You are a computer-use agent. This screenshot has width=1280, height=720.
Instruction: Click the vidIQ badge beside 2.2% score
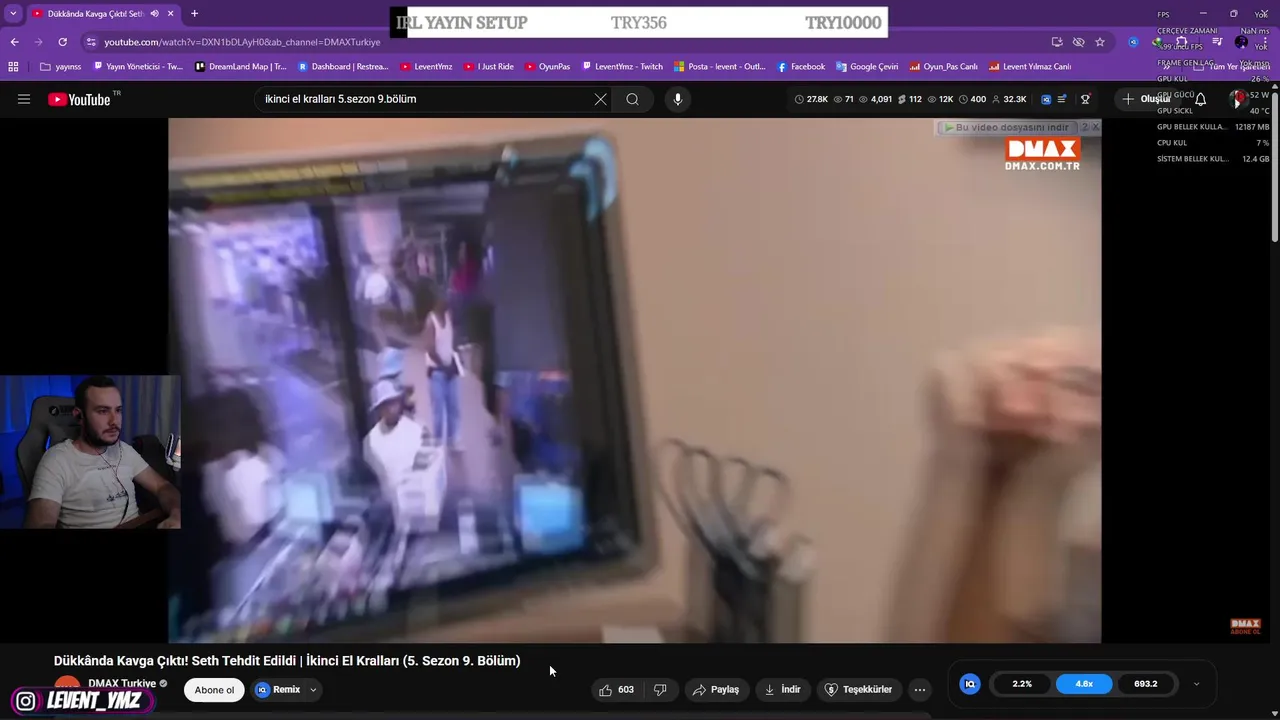click(x=969, y=684)
